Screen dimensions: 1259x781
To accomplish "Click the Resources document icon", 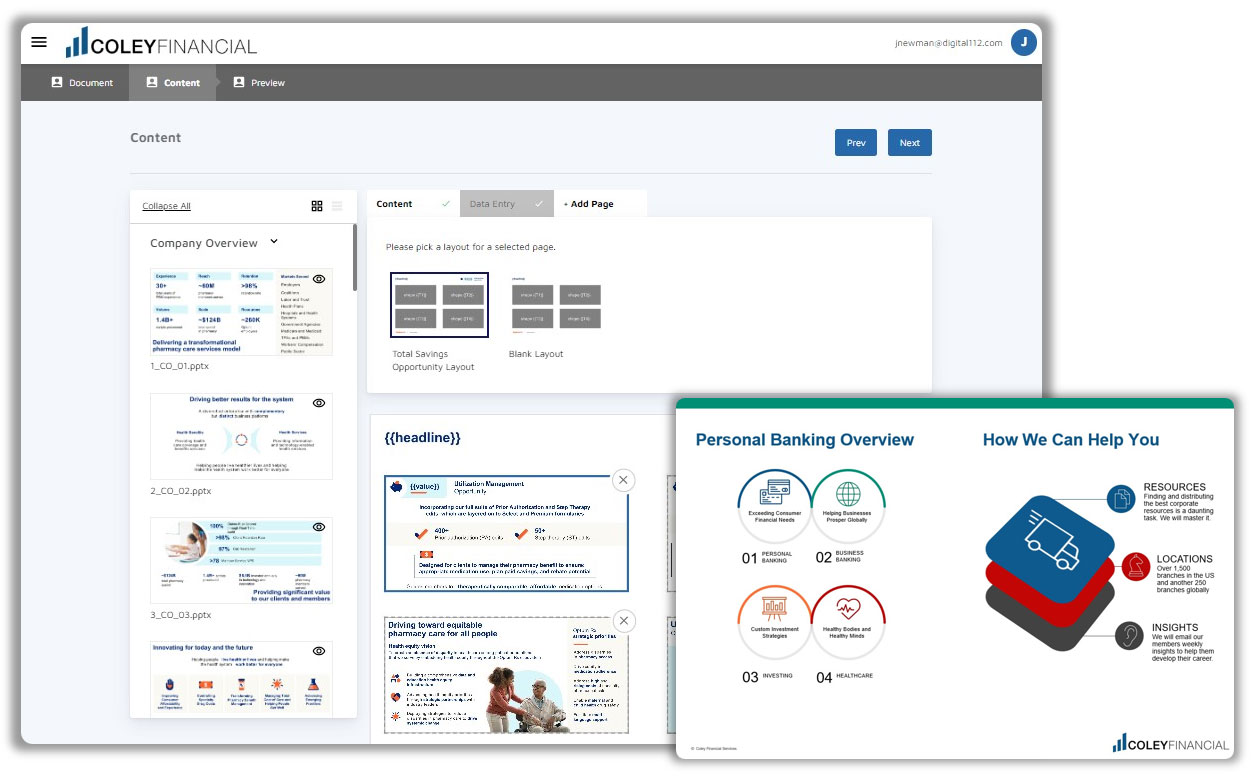I will coord(1122,497).
